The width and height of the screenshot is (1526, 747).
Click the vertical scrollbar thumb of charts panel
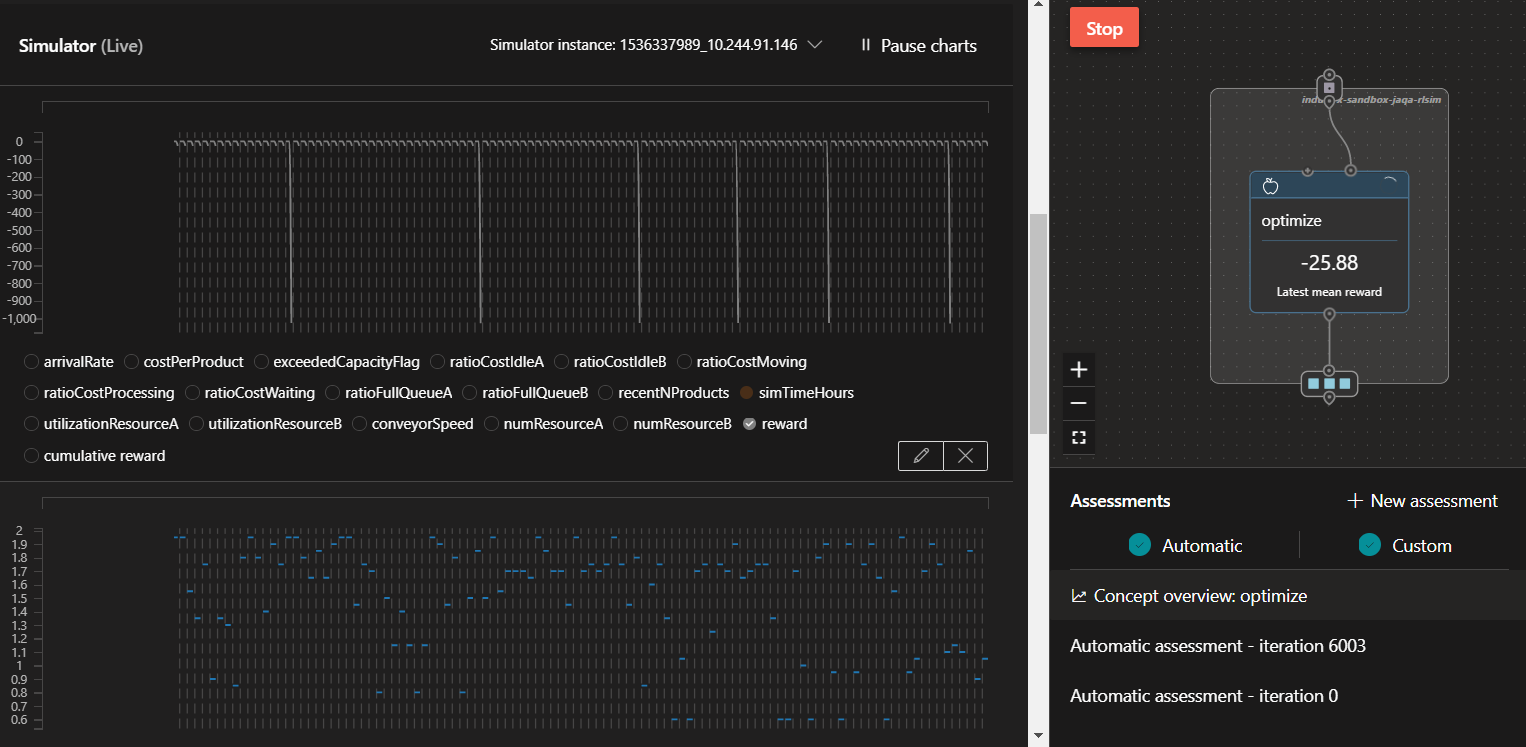pyautogui.click(x=1038, y=322)
